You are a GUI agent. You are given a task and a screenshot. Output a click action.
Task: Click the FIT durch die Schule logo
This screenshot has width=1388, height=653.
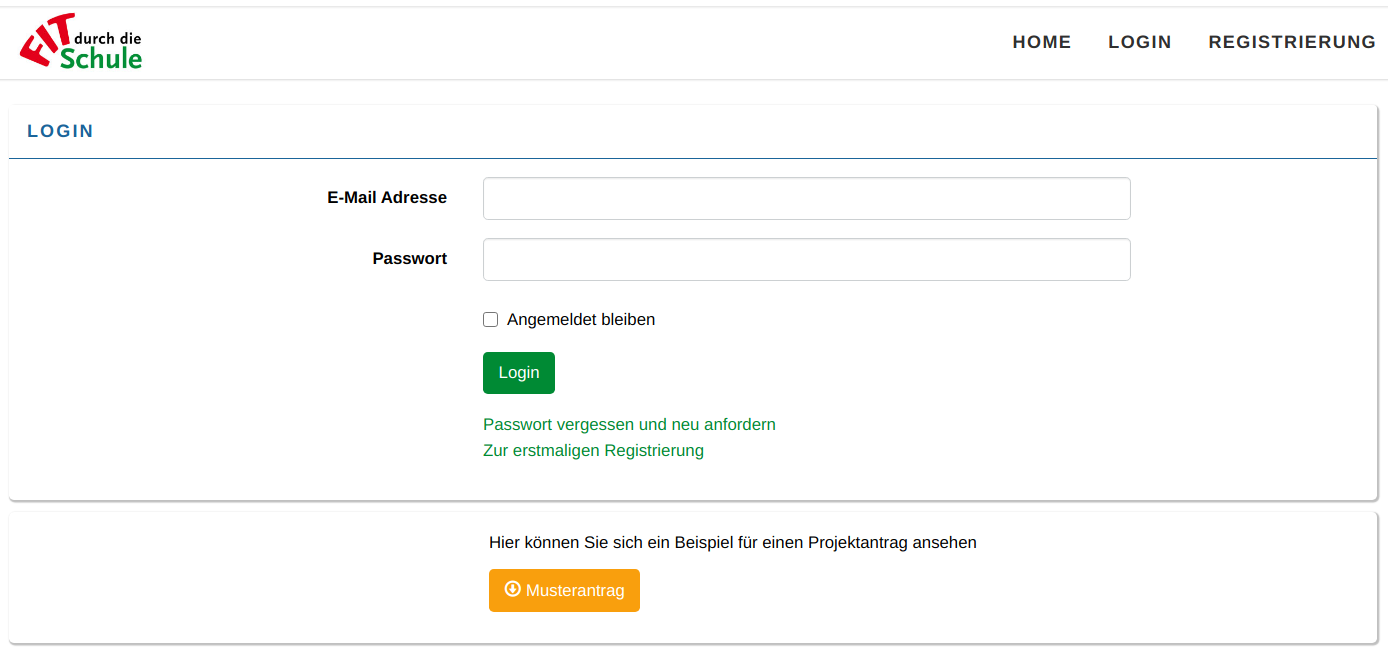point(81,47)
